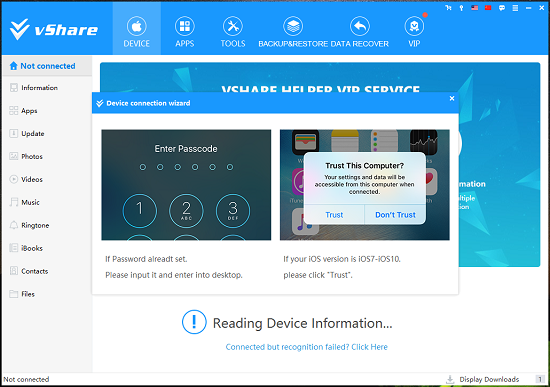Viewport: 550px width, 387px height.
Task: Click the 'Reading Device Information...' text
Action: pyautogui.click(x=302, y=323)
